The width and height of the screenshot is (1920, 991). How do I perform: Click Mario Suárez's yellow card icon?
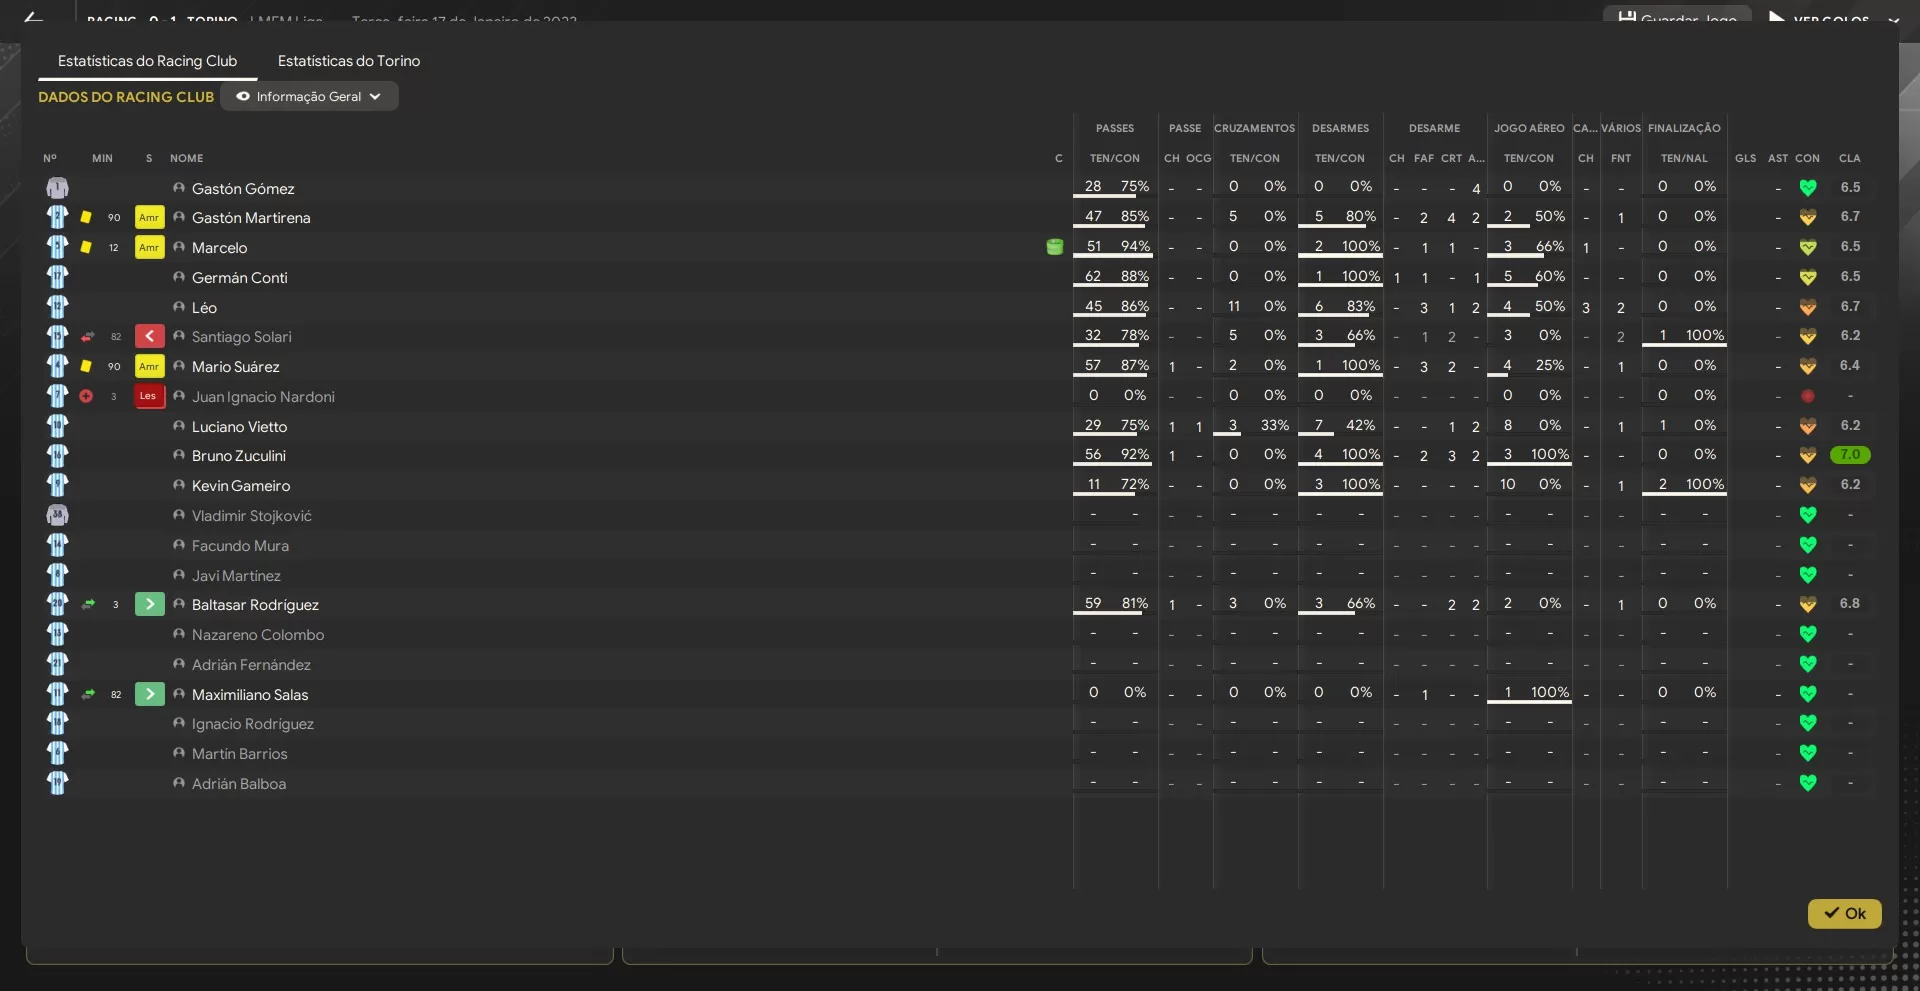pyautogui.click(x=86, y=366)
